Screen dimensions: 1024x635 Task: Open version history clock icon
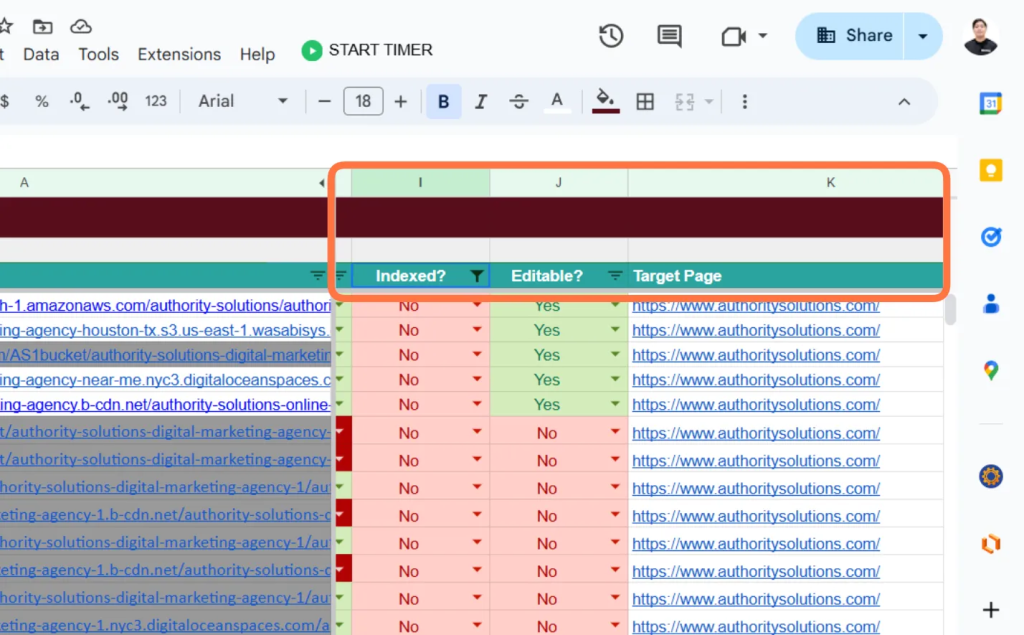pos(611,36)
